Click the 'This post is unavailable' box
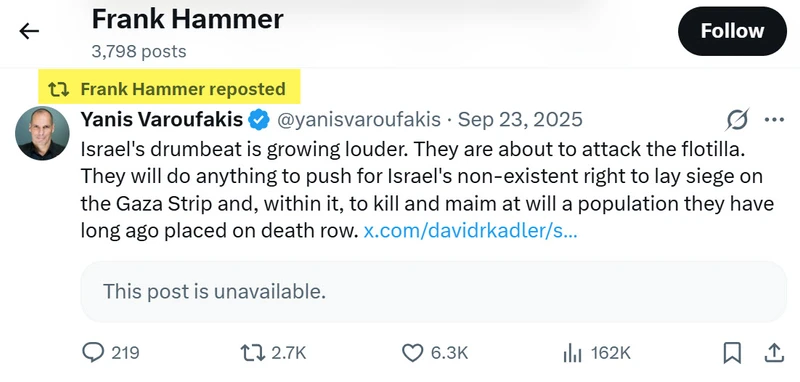This screenshot has height=382, width=800. pyautogui.click(x=433, y=292)
